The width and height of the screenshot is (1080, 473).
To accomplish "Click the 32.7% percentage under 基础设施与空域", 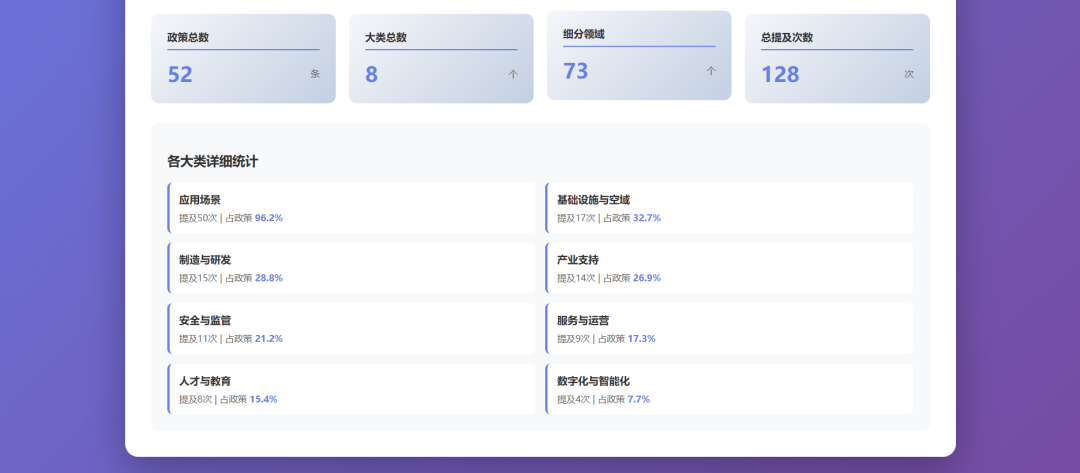I will pyautogui.click(x=647, y=217).
